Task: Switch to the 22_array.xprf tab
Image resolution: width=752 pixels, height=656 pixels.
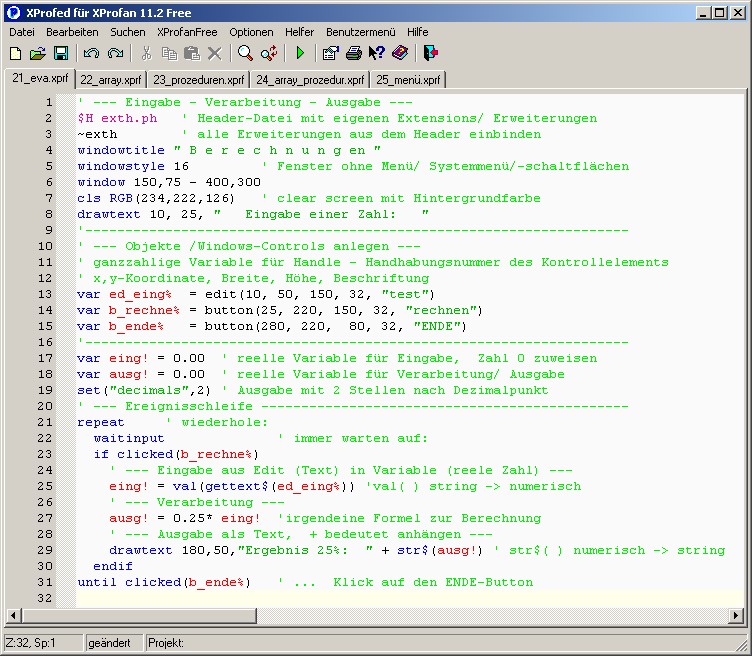Action: (x=110, y=80)
